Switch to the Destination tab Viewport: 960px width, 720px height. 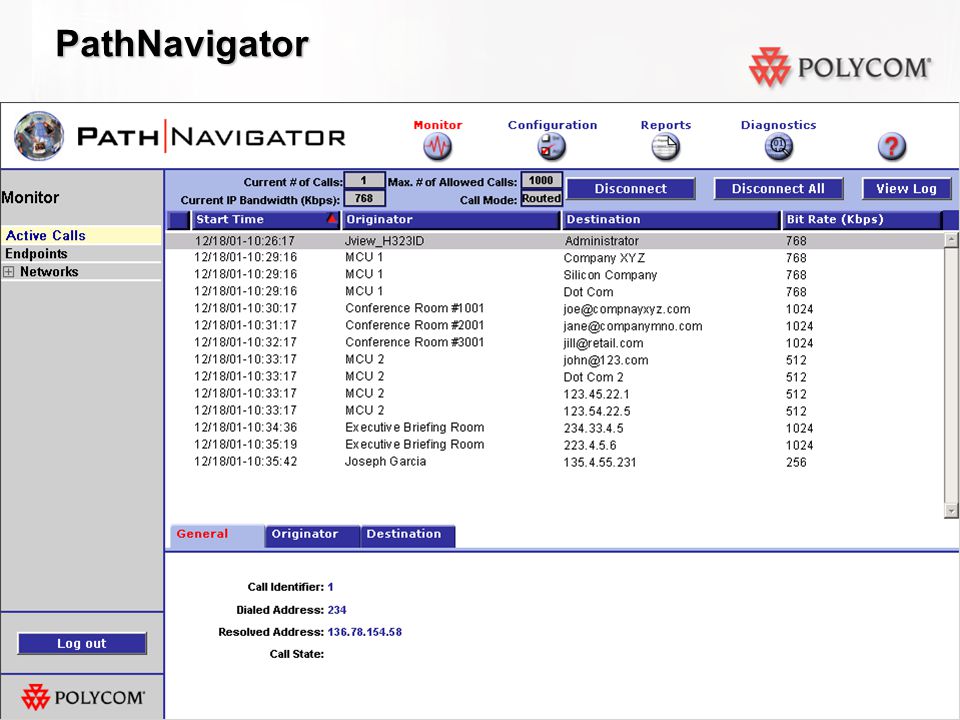coord(408,535)
